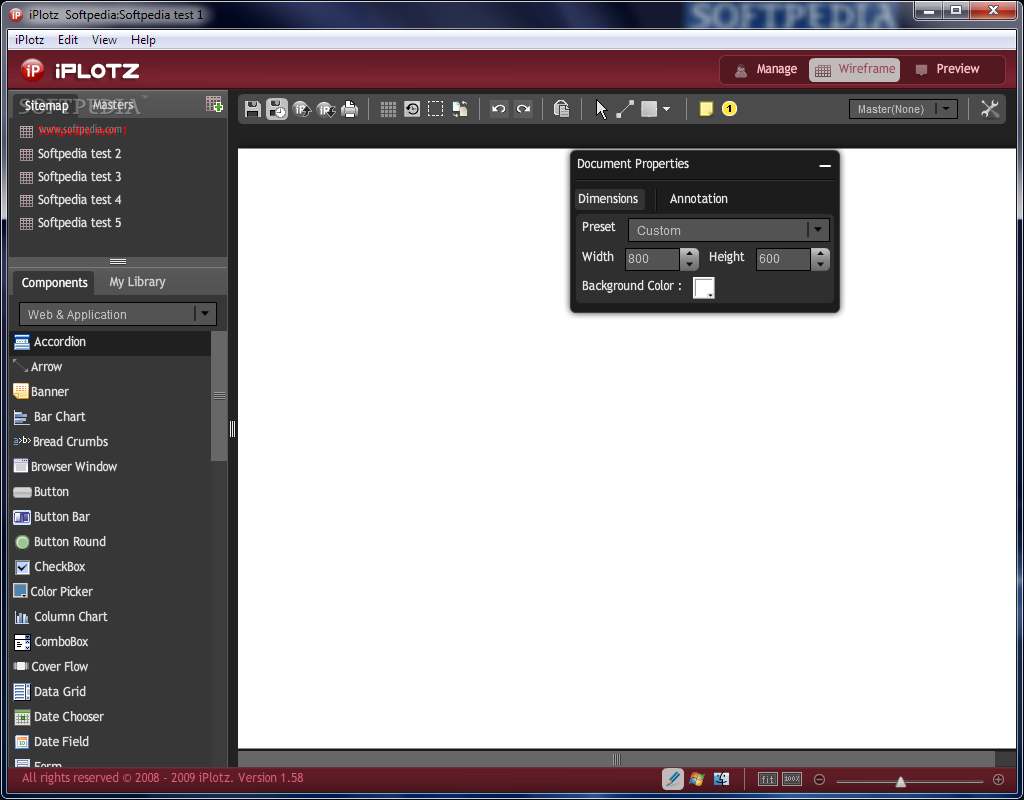Image resolution: width=1024 pixels, height=800 pixels.
Task: Switch to Manage mode
Action: pyautogui.click(x=766, y=69)
